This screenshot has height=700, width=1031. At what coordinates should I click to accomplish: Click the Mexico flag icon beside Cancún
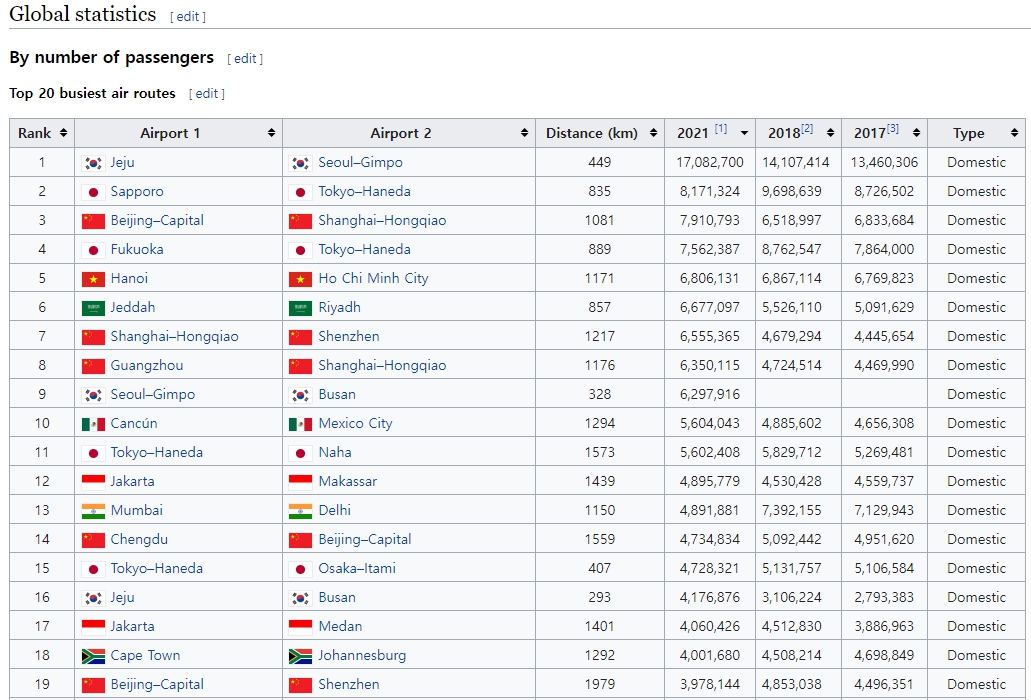(x=93, y=424)
